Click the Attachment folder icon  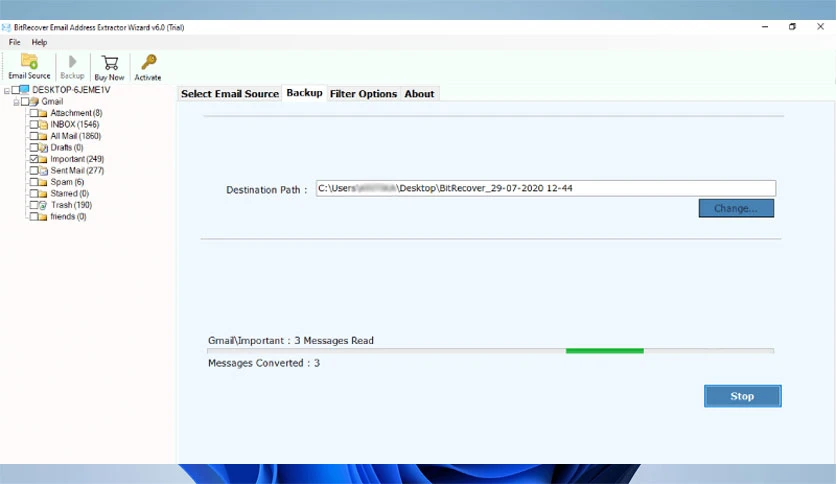coord(43,113)
